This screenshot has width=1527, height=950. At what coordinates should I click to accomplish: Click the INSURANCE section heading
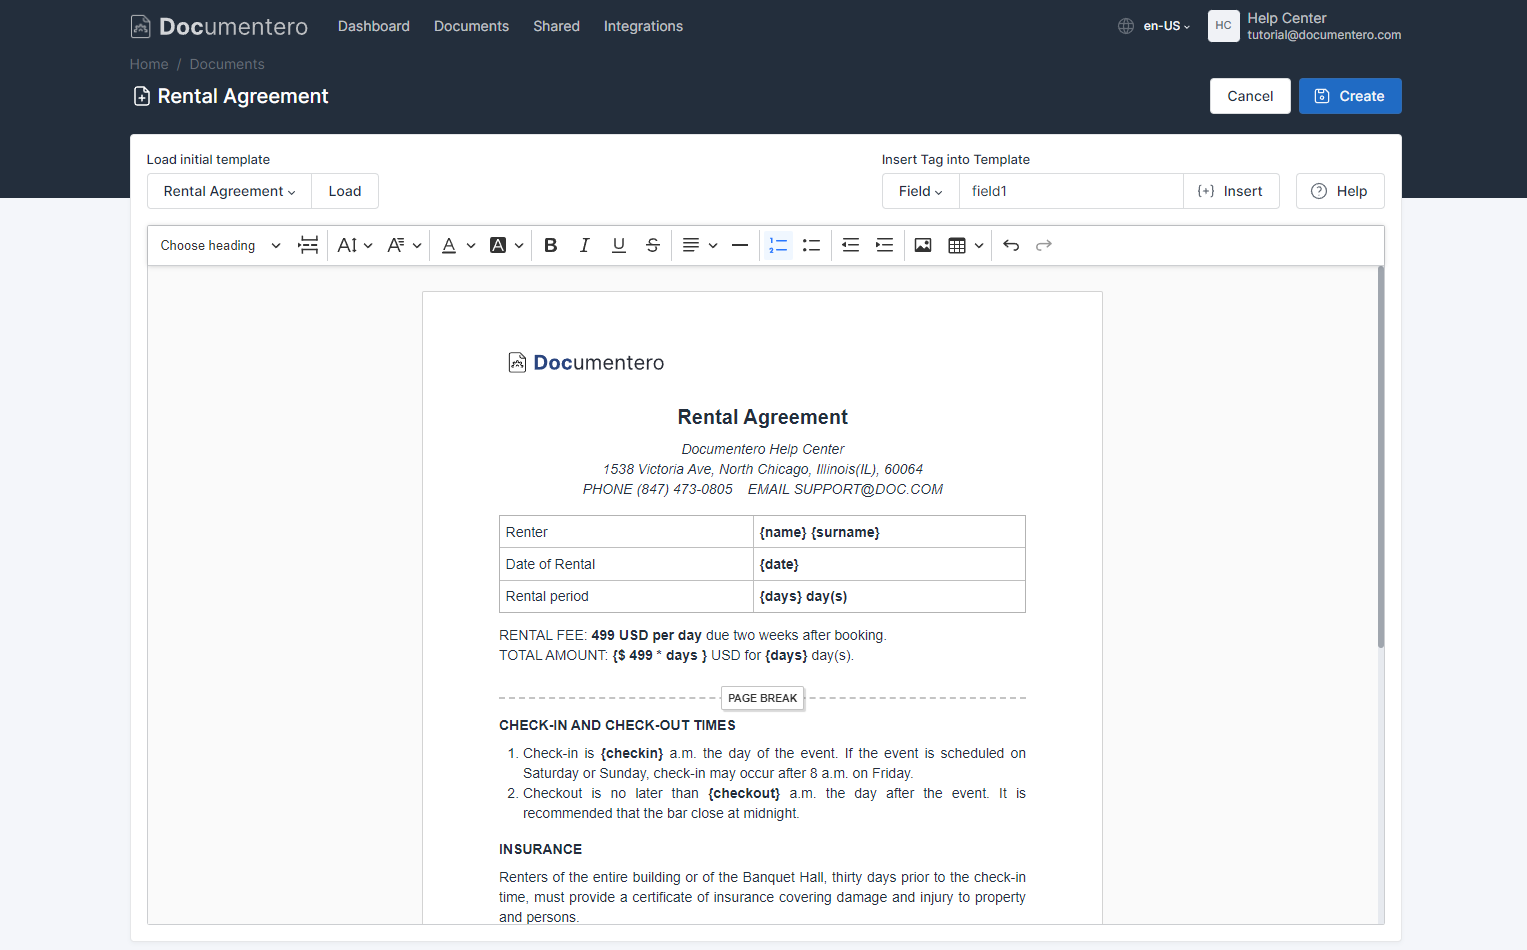pos(540,849)
